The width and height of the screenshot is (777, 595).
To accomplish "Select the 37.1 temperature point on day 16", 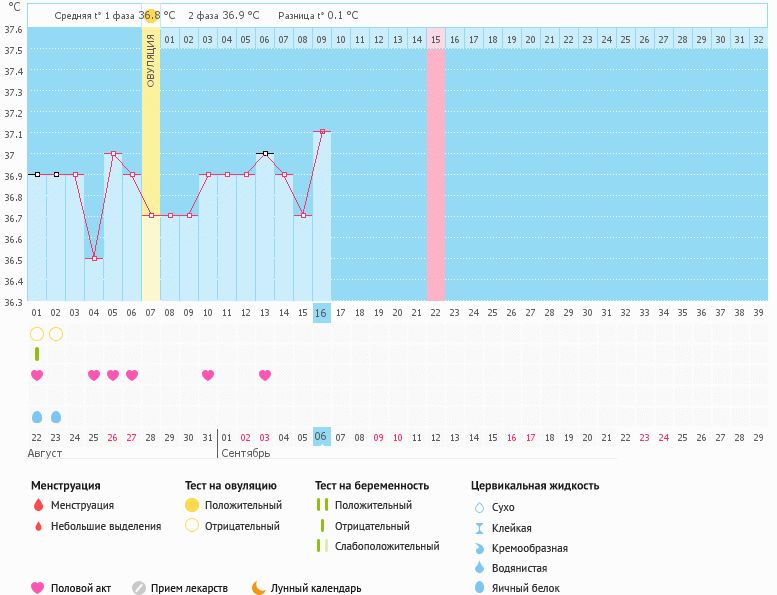I will click(x=322, y=131).
